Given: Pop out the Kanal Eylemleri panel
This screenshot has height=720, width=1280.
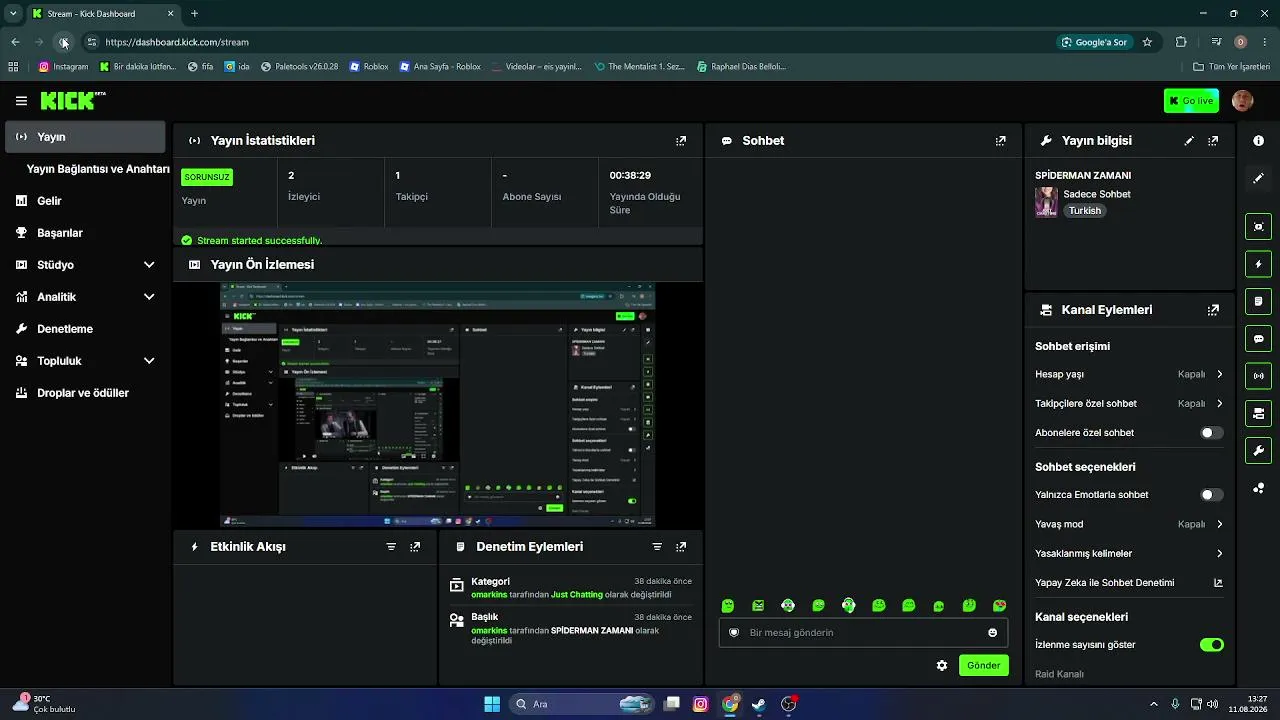Looking at the screenshot, I should pyautogui.click(x=1213, y=310).
